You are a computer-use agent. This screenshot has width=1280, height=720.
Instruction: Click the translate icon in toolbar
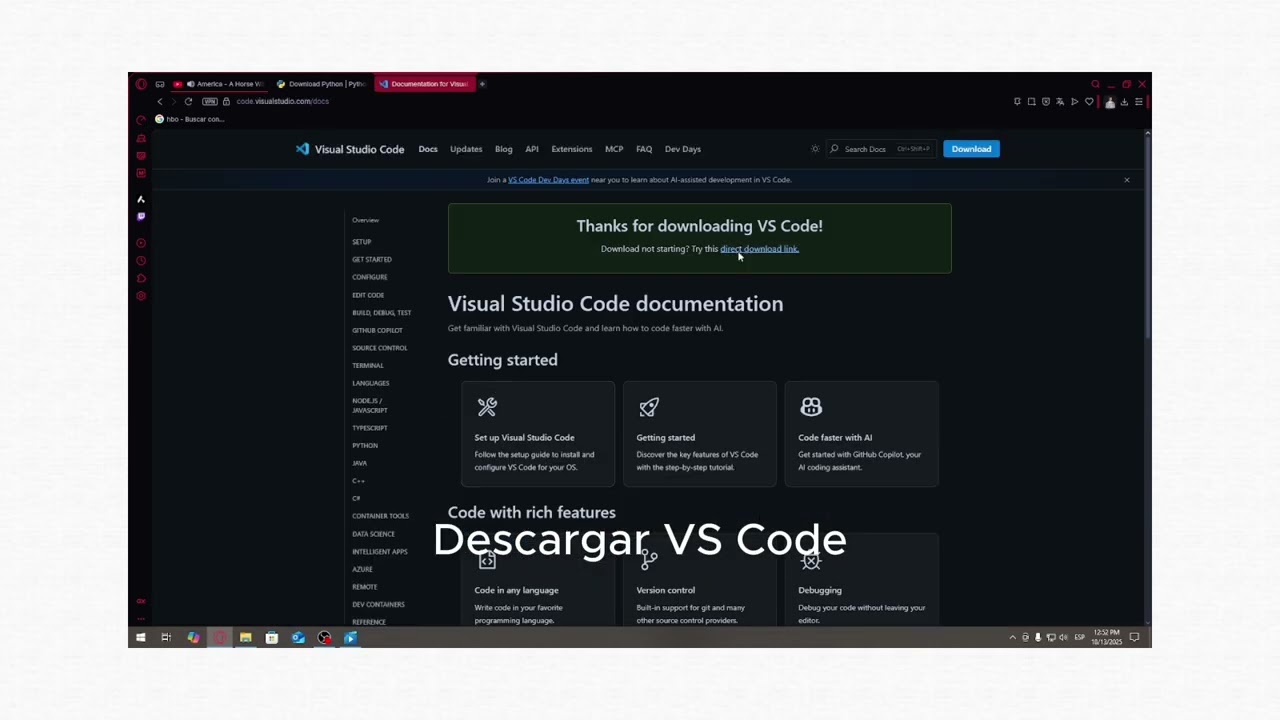[1060, 101]
